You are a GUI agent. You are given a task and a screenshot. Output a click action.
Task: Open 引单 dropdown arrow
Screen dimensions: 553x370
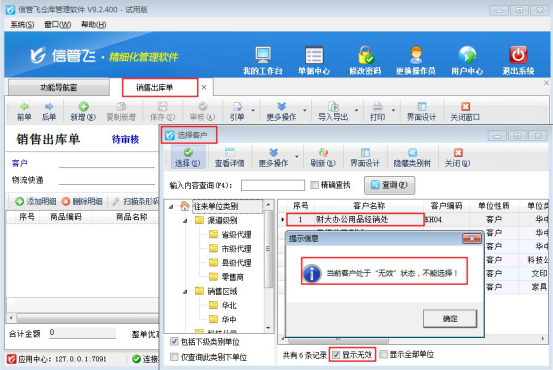pyautogui.click(x=253, y=111)
